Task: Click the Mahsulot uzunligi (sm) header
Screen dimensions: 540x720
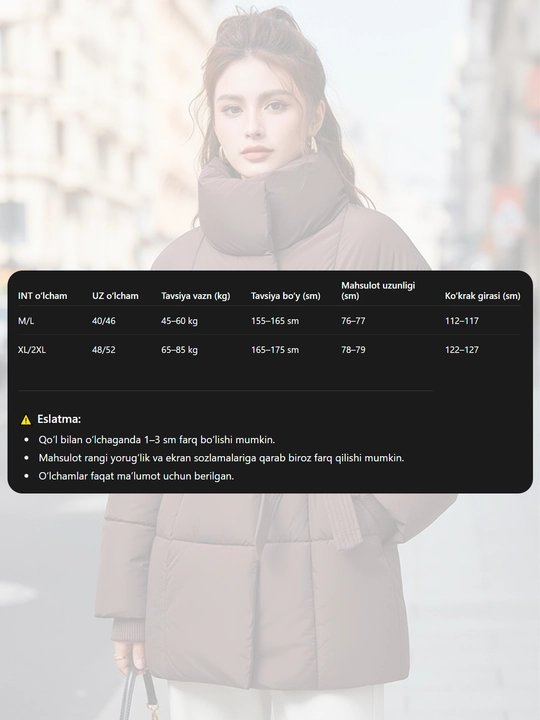Action: click(378, 291)
